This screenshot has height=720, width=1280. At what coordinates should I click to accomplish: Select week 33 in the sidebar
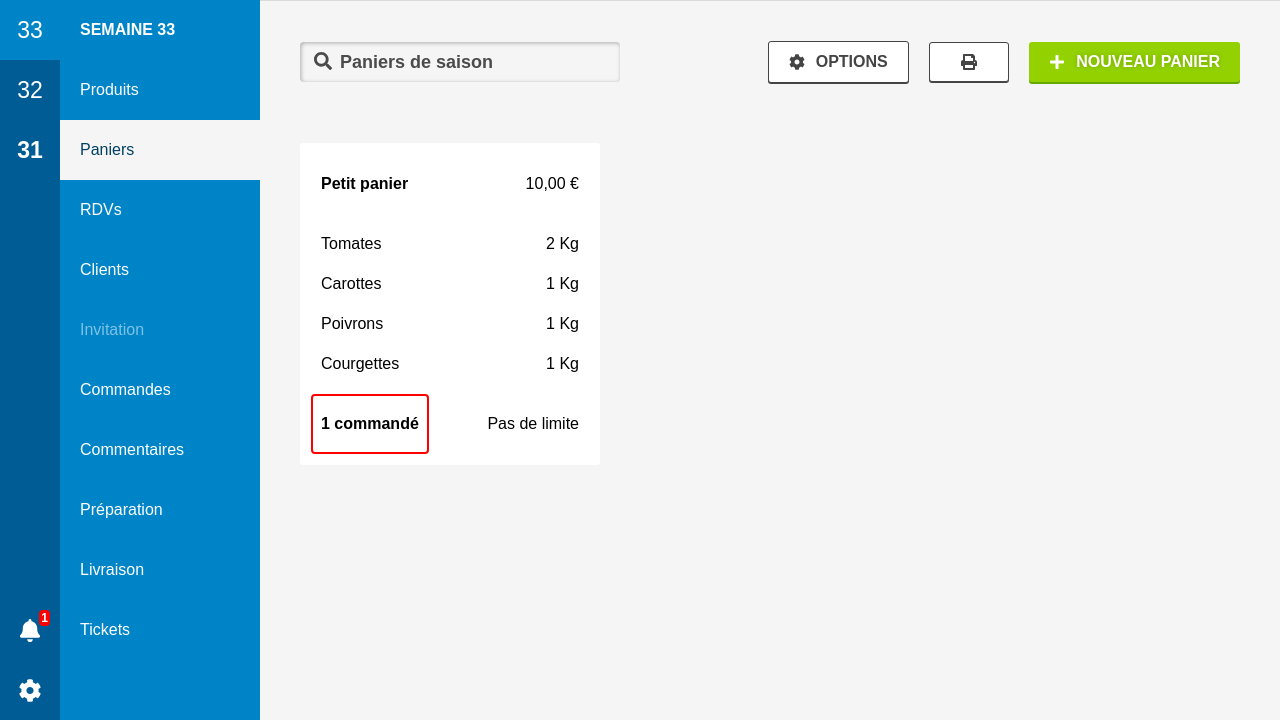coord(30,30)
